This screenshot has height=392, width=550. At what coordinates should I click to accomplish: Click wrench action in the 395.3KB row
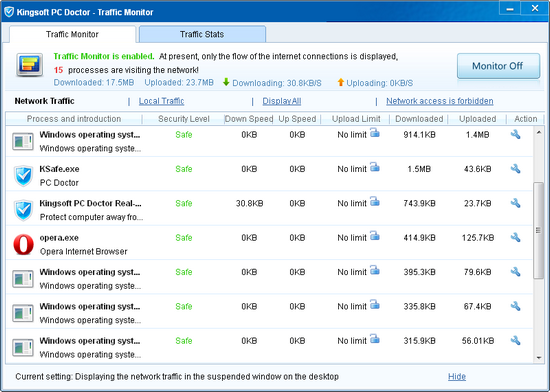[515, 272]
